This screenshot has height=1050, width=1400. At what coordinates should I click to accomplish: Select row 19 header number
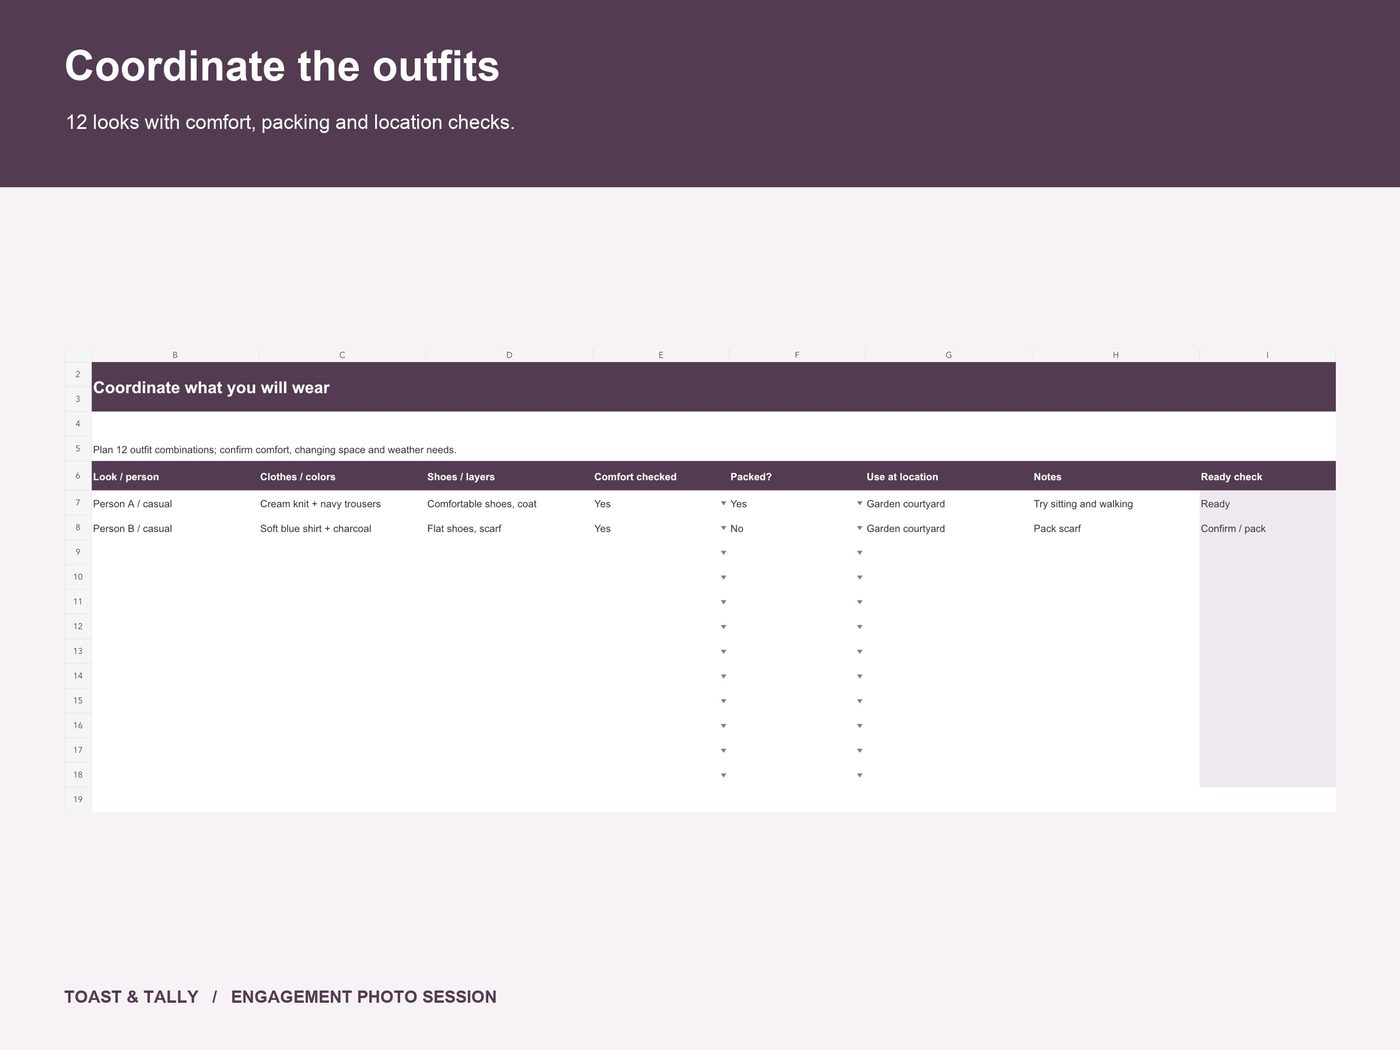[78, 799]
